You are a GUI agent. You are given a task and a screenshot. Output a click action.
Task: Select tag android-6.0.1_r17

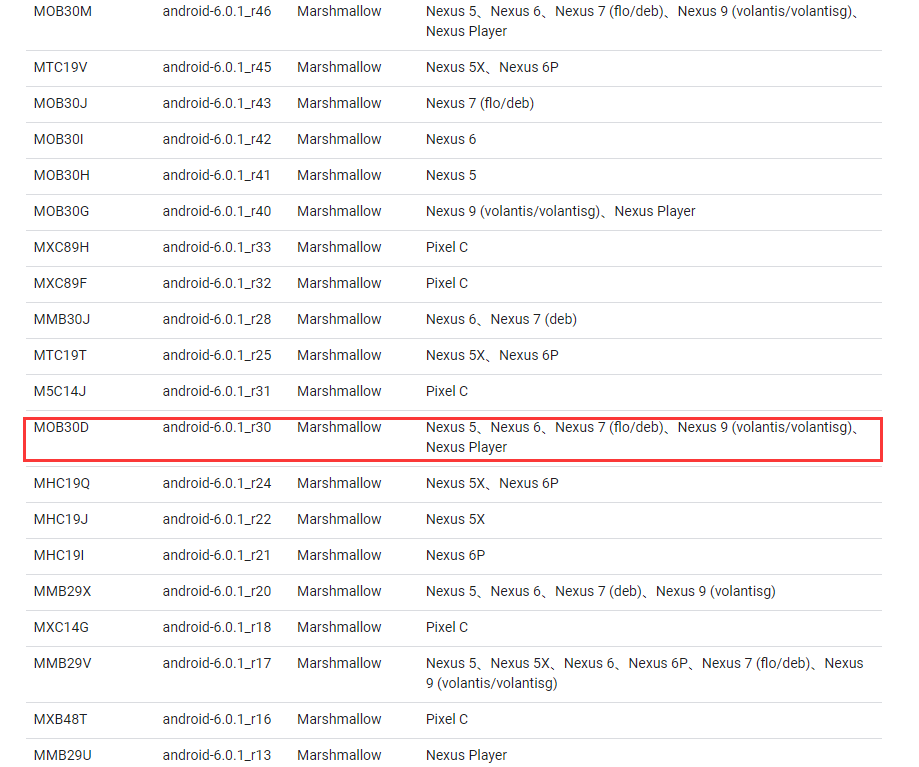[217, 664]
